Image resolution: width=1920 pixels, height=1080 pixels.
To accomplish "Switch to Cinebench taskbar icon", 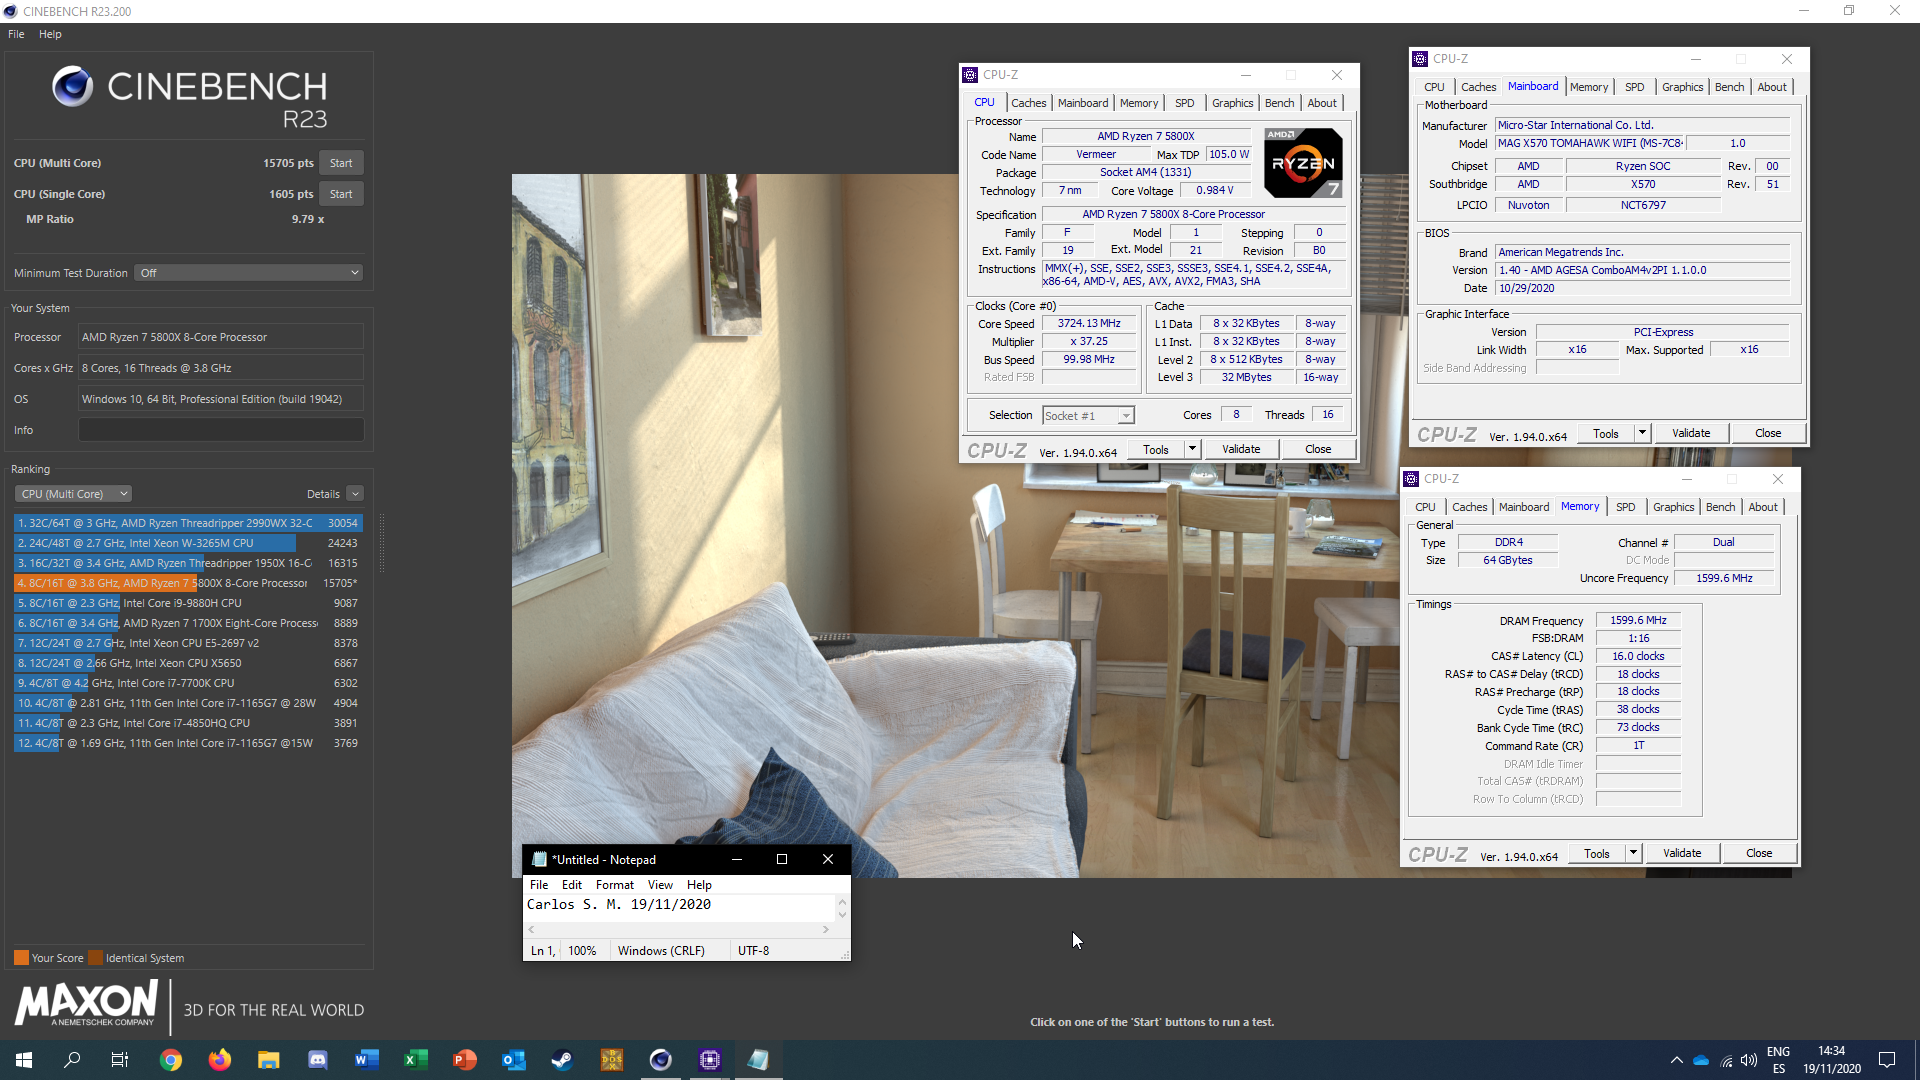I will point(661,1060).
